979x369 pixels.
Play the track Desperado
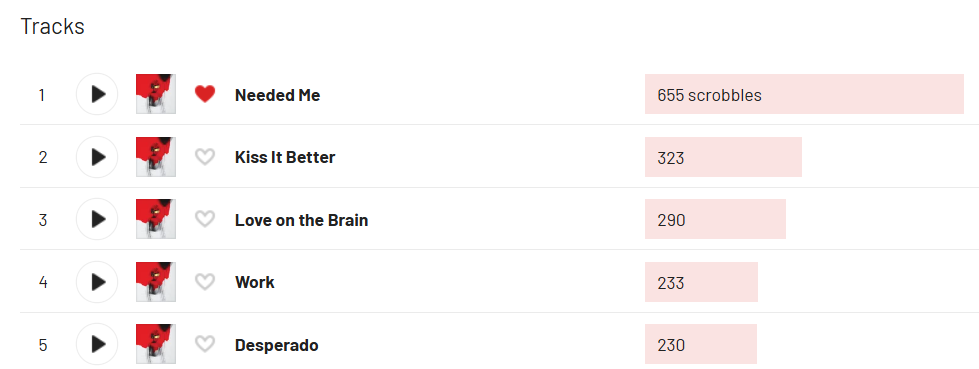point(97,344)
